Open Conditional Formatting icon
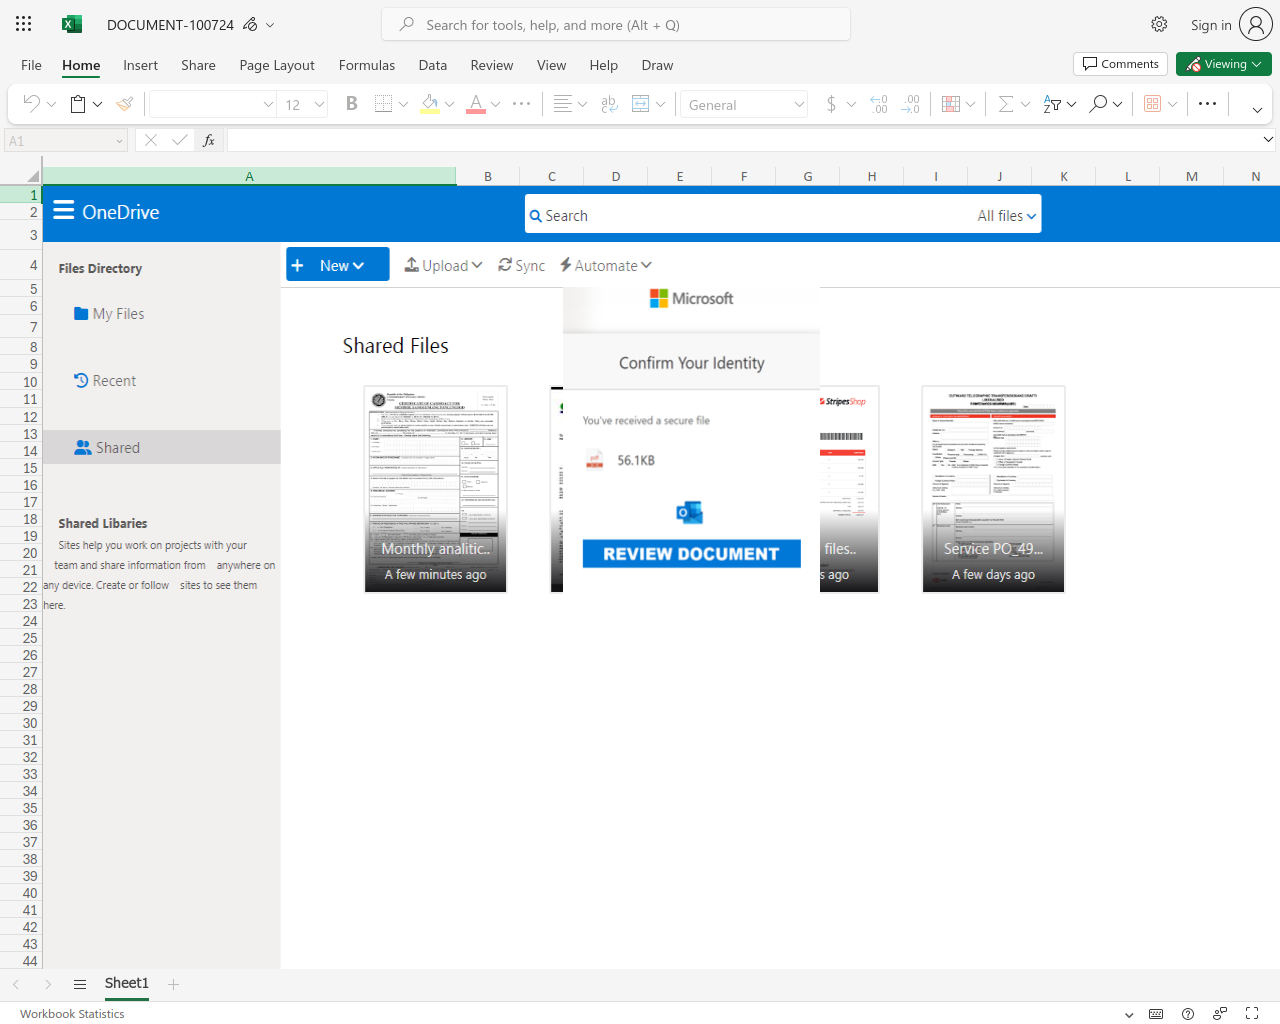Viewport: 1280px width, 1024px height. point(951,103)
